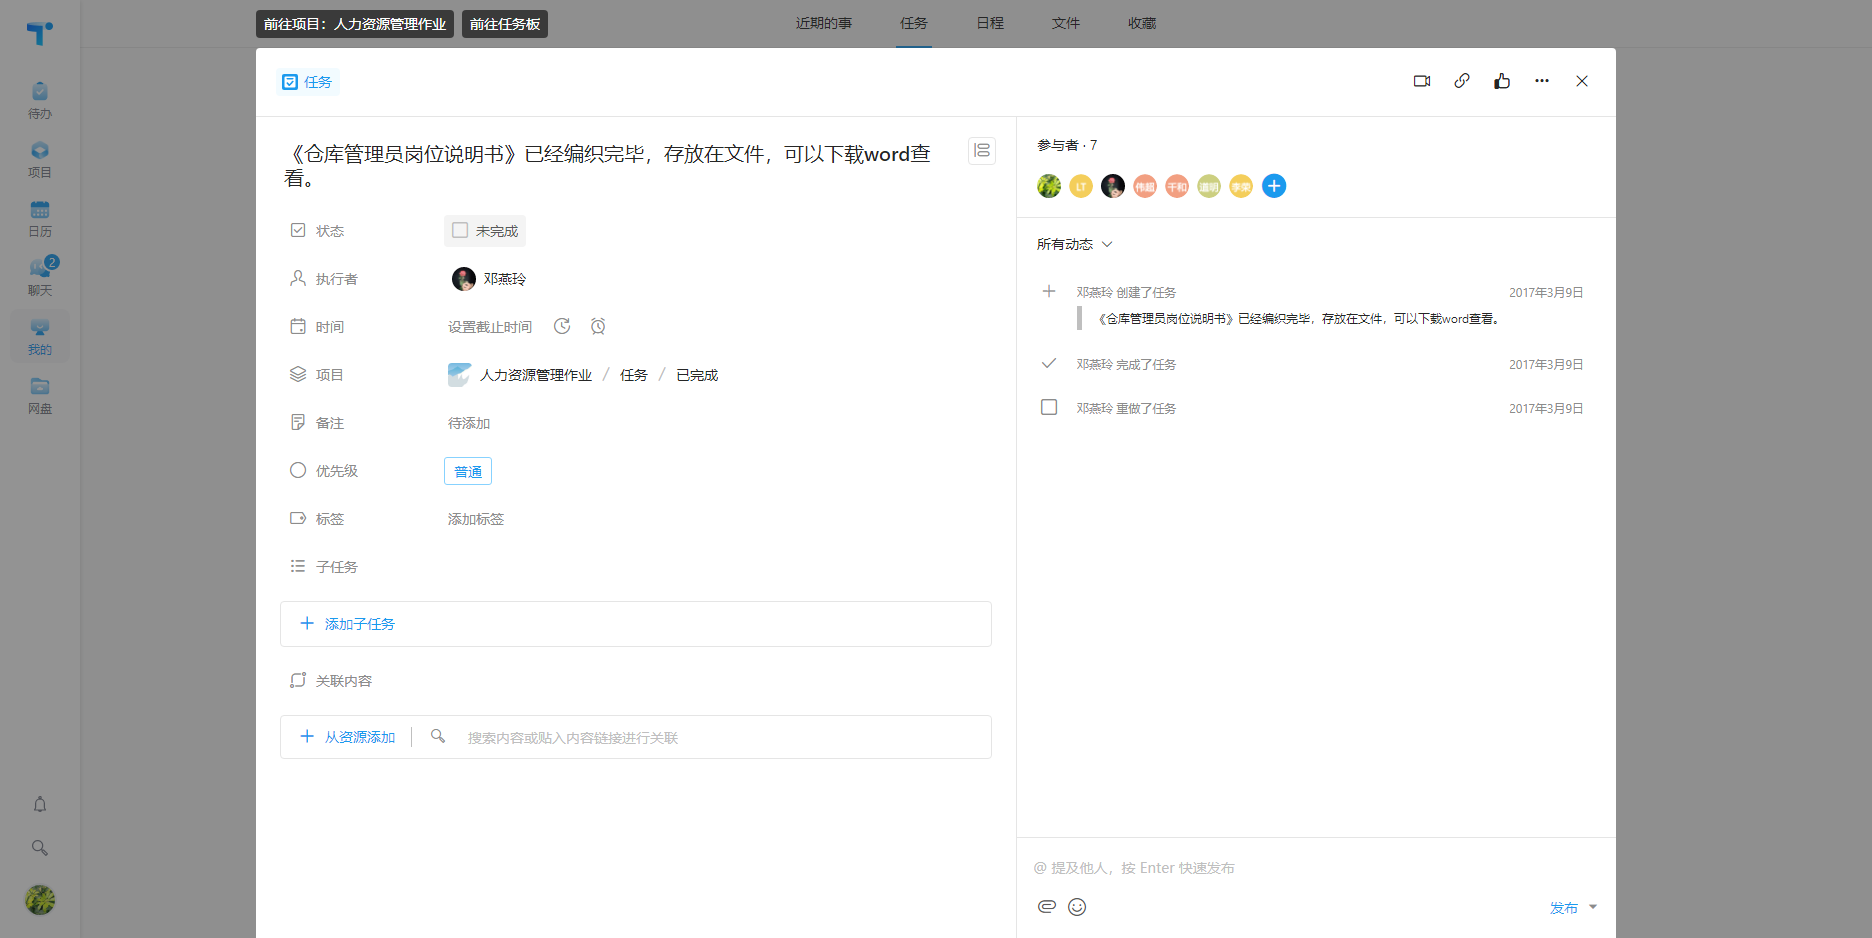Change executor 邓燕玲
This screenshot has width=1872, height=938.
coord(489,279)
